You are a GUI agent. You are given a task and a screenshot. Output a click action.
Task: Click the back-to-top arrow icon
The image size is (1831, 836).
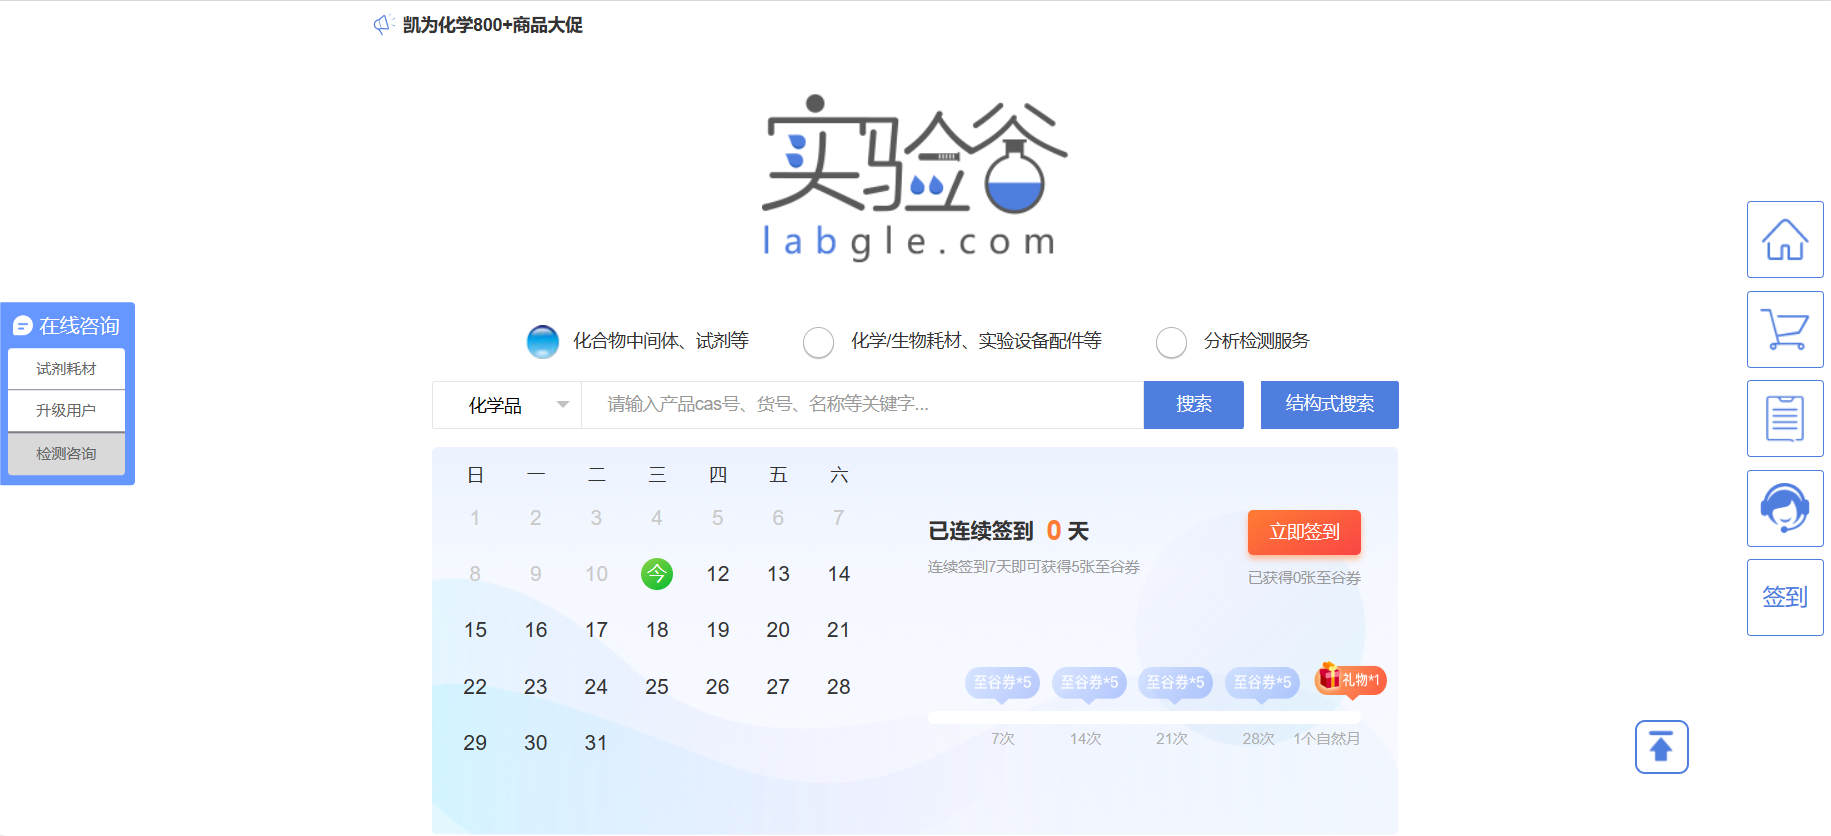tap(1661, 747)
